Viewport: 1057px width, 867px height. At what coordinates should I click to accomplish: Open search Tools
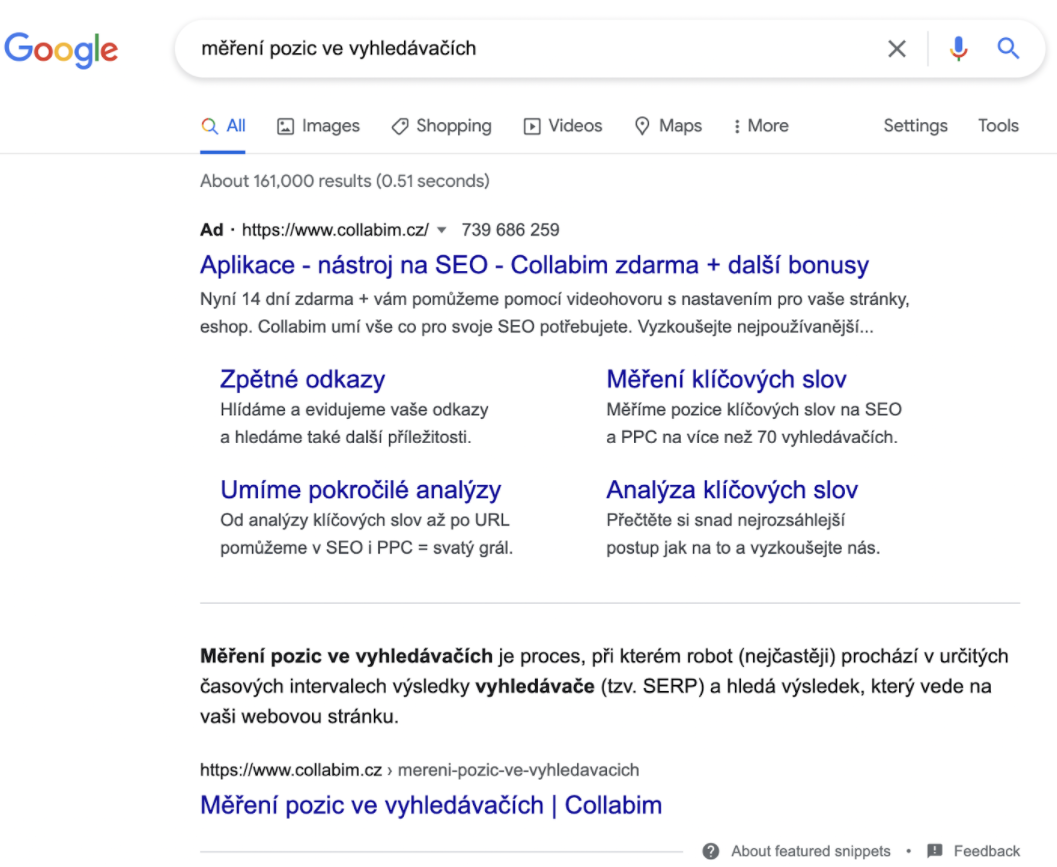998,126
